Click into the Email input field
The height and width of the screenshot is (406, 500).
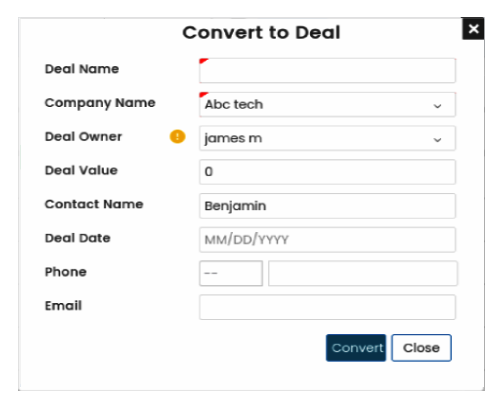(x=327, y=307)
